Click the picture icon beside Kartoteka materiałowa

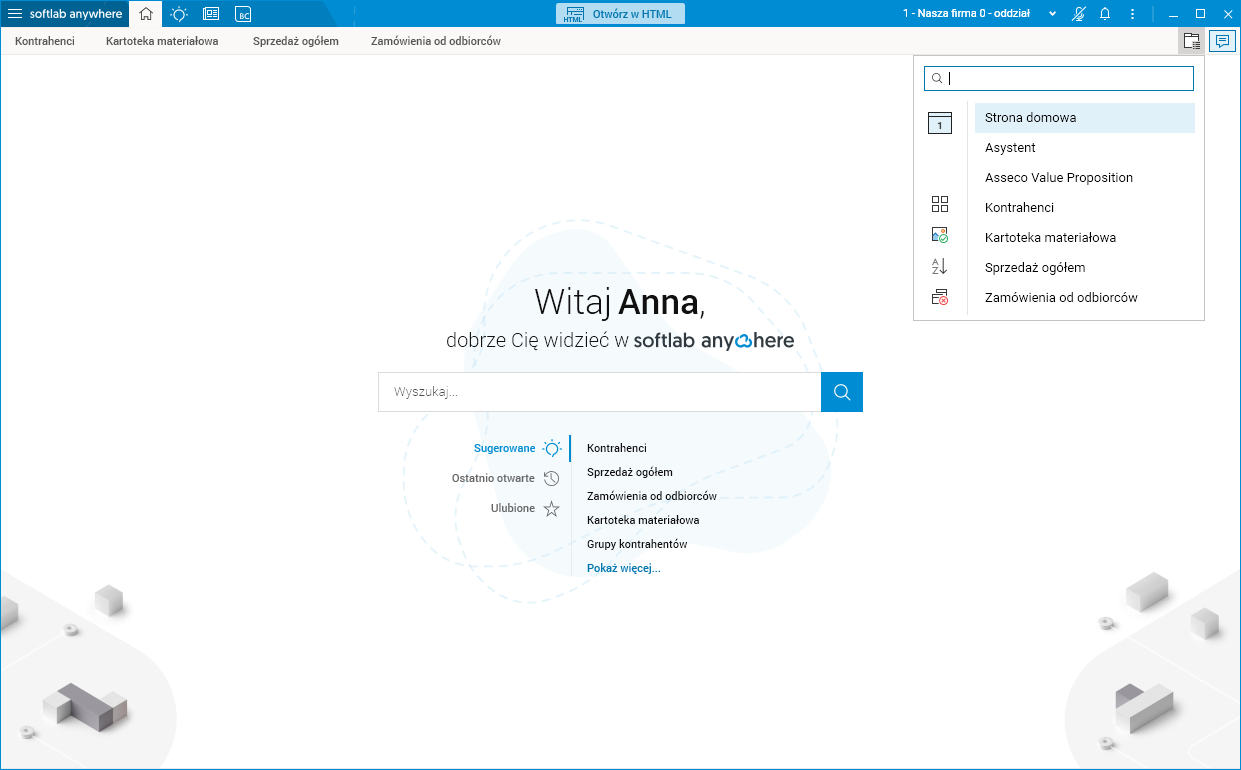pos(940,235)
